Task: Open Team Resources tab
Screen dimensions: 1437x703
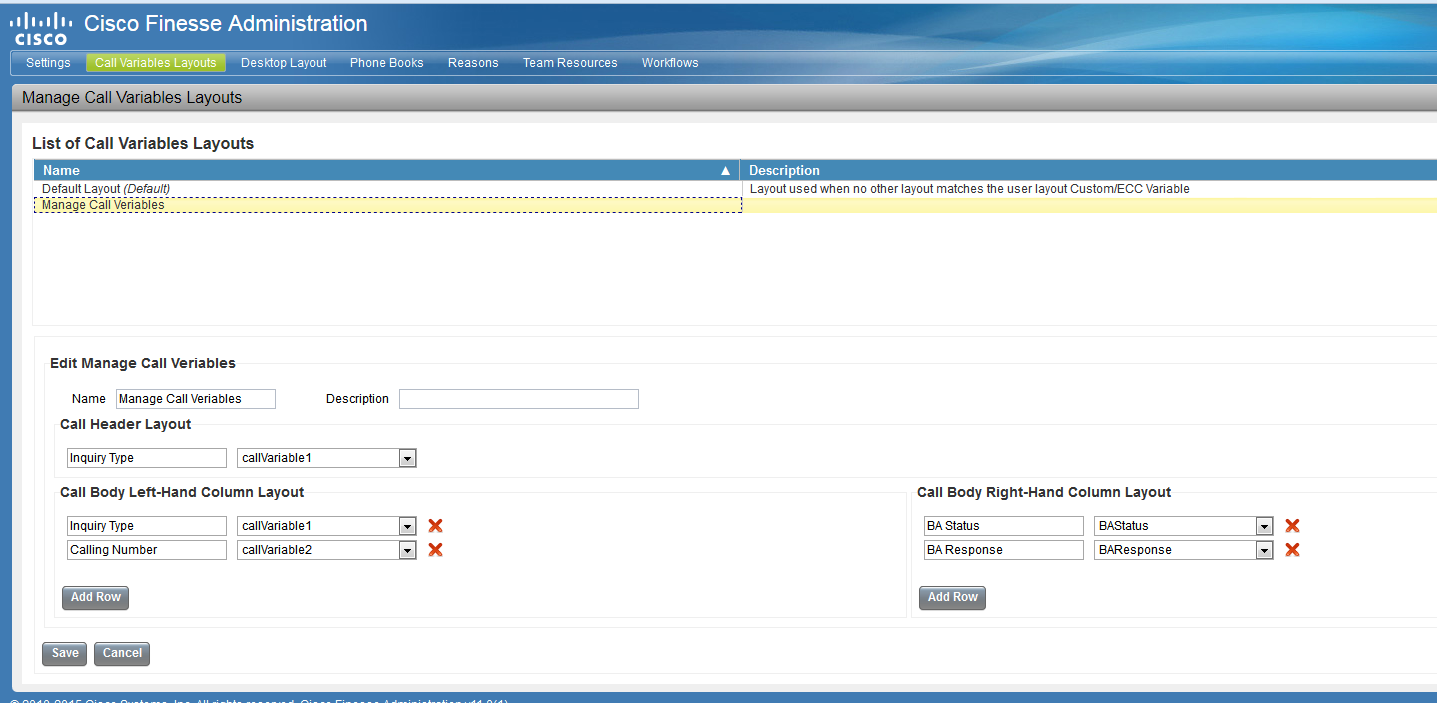Action: (570, 63)
